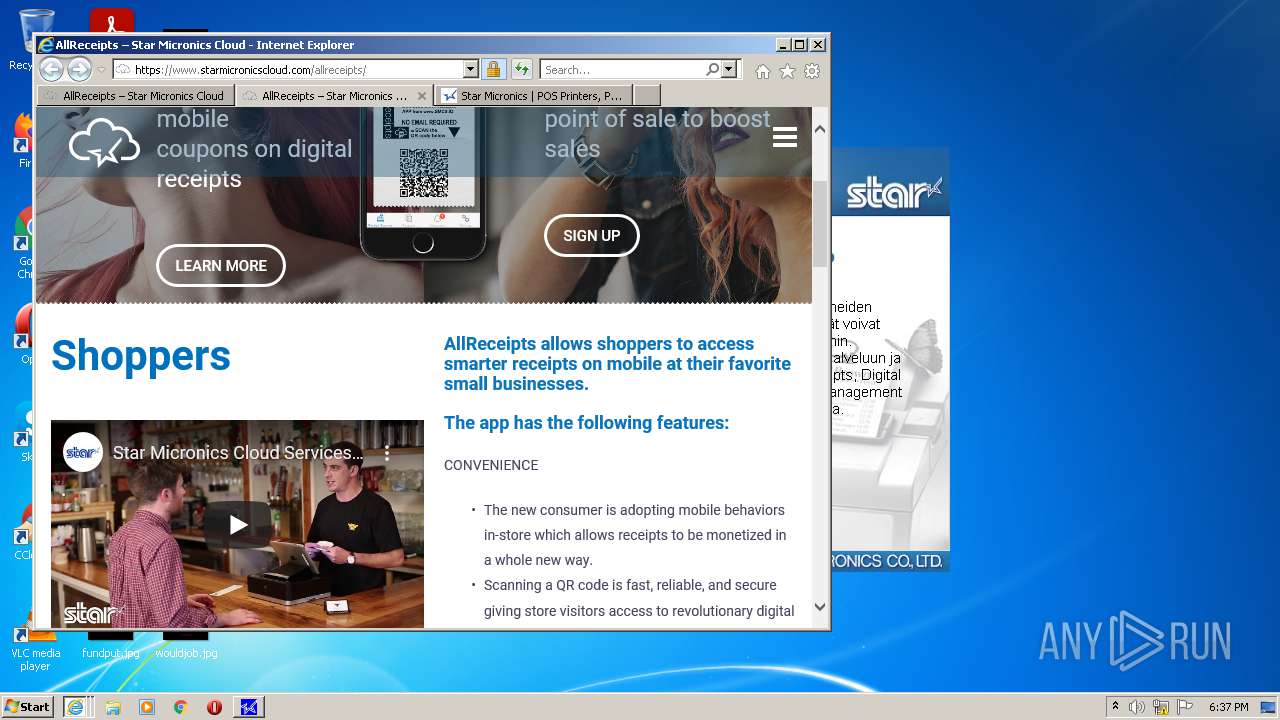
Task: Switch to Star Micronics | POS Printers tab
Action: [x=534, y=96]
